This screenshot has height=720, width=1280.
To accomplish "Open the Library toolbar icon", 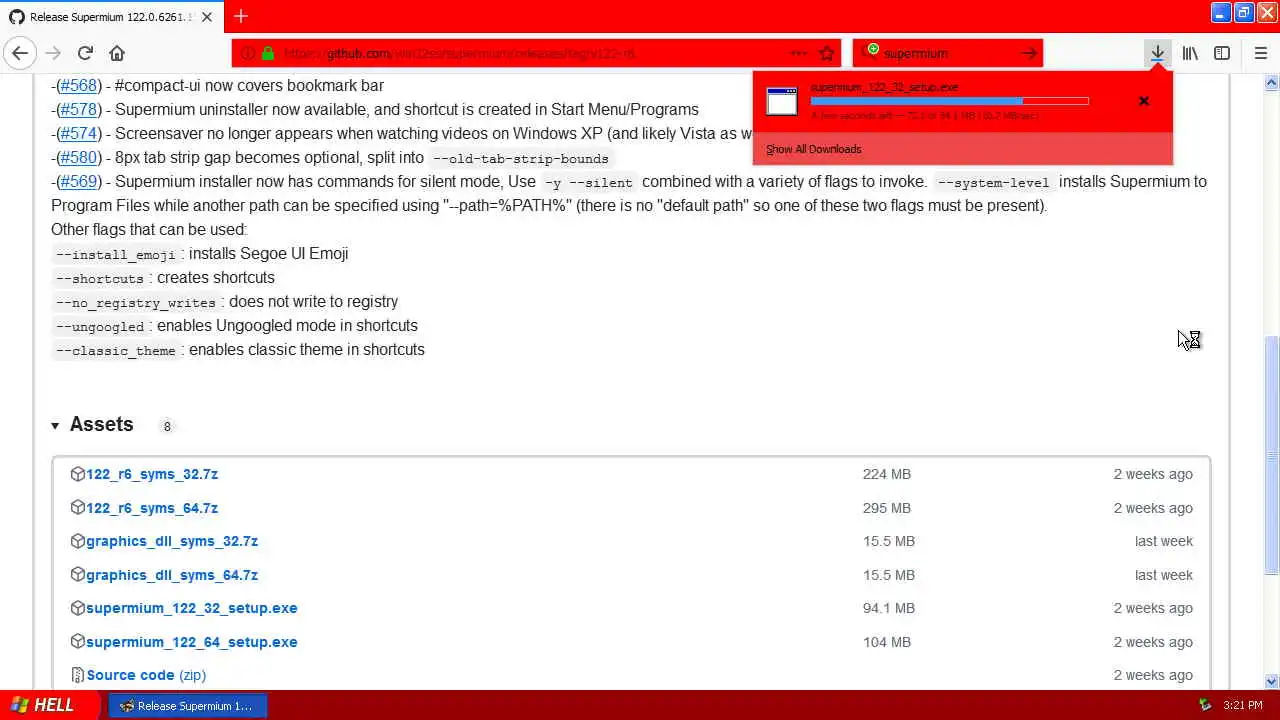I will coord(1190,53).
